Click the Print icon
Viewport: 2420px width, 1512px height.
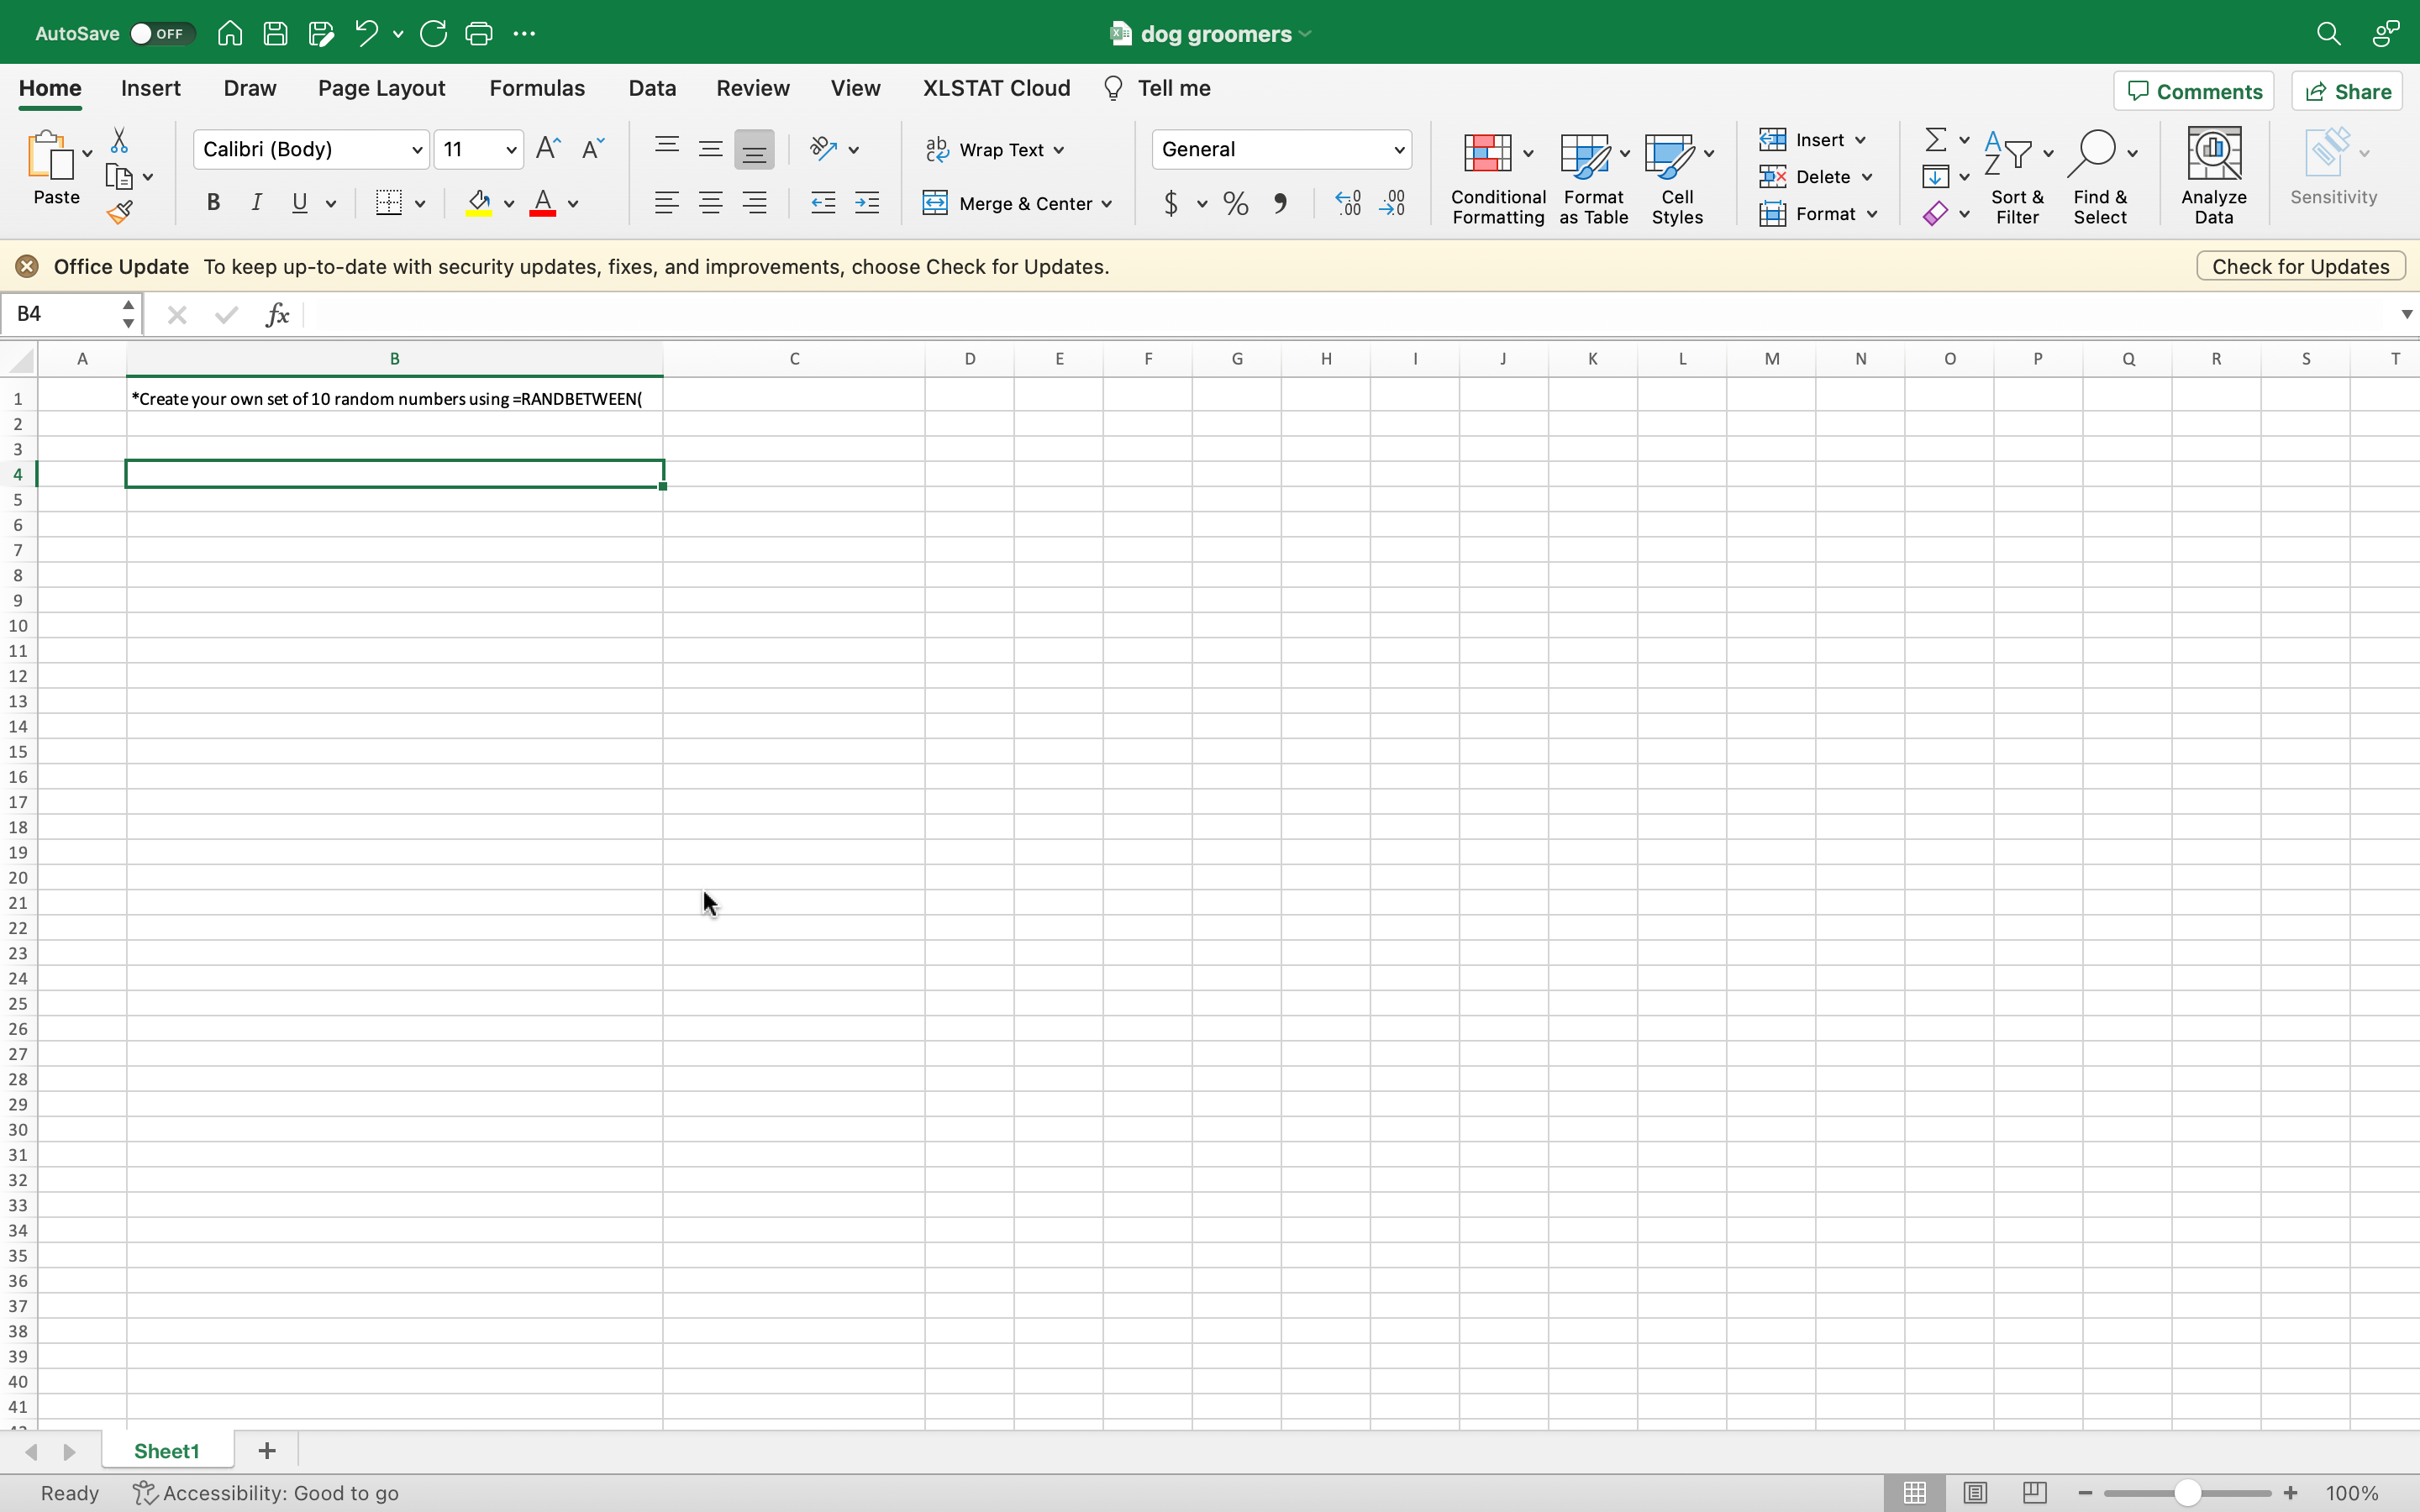tap(479, 33)
